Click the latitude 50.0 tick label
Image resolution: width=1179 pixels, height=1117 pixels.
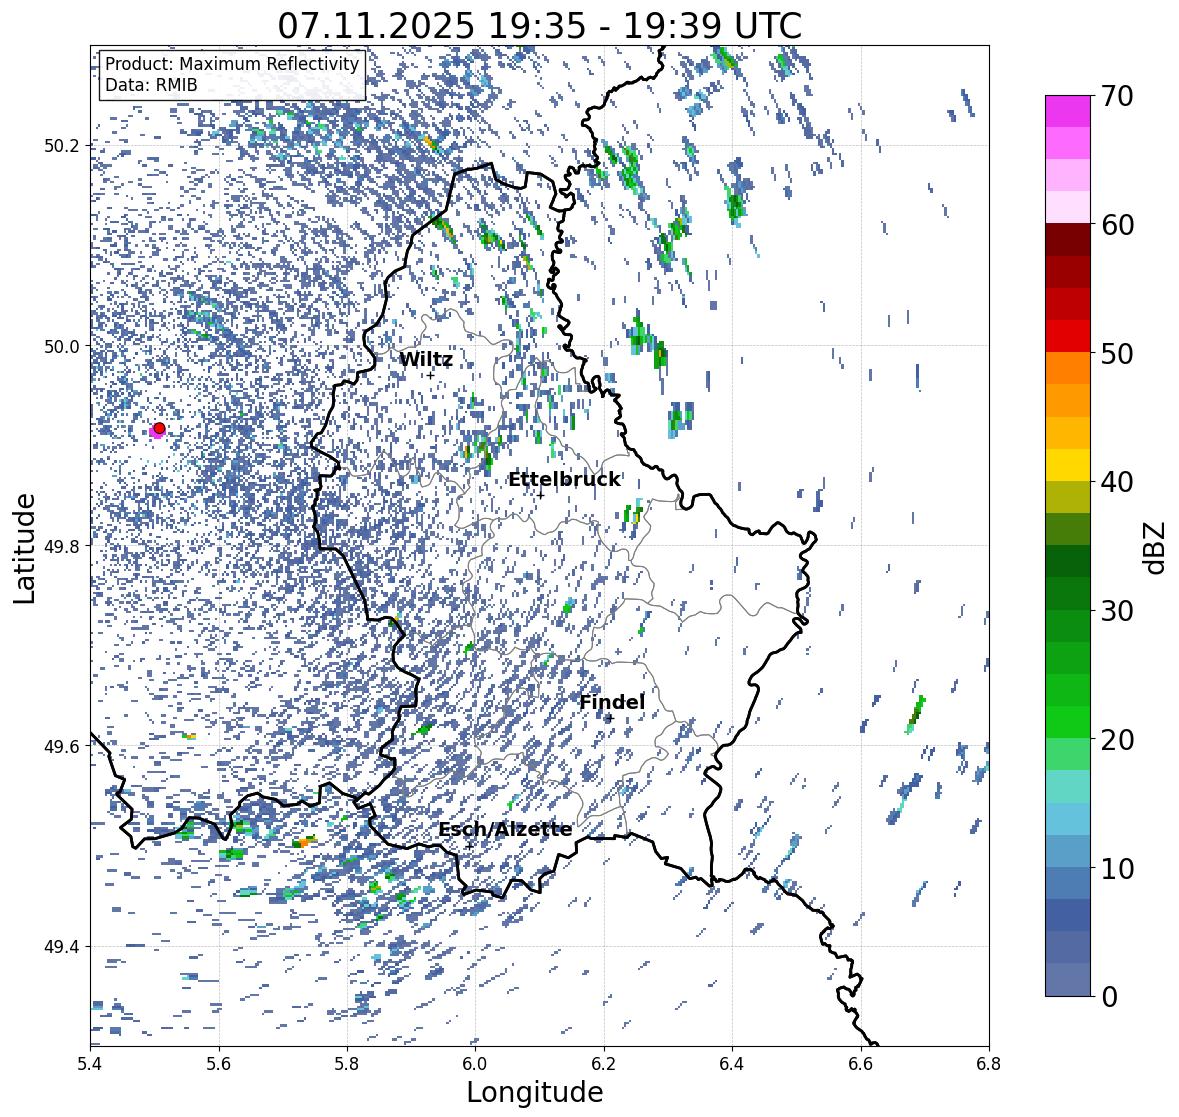[63, 347]
